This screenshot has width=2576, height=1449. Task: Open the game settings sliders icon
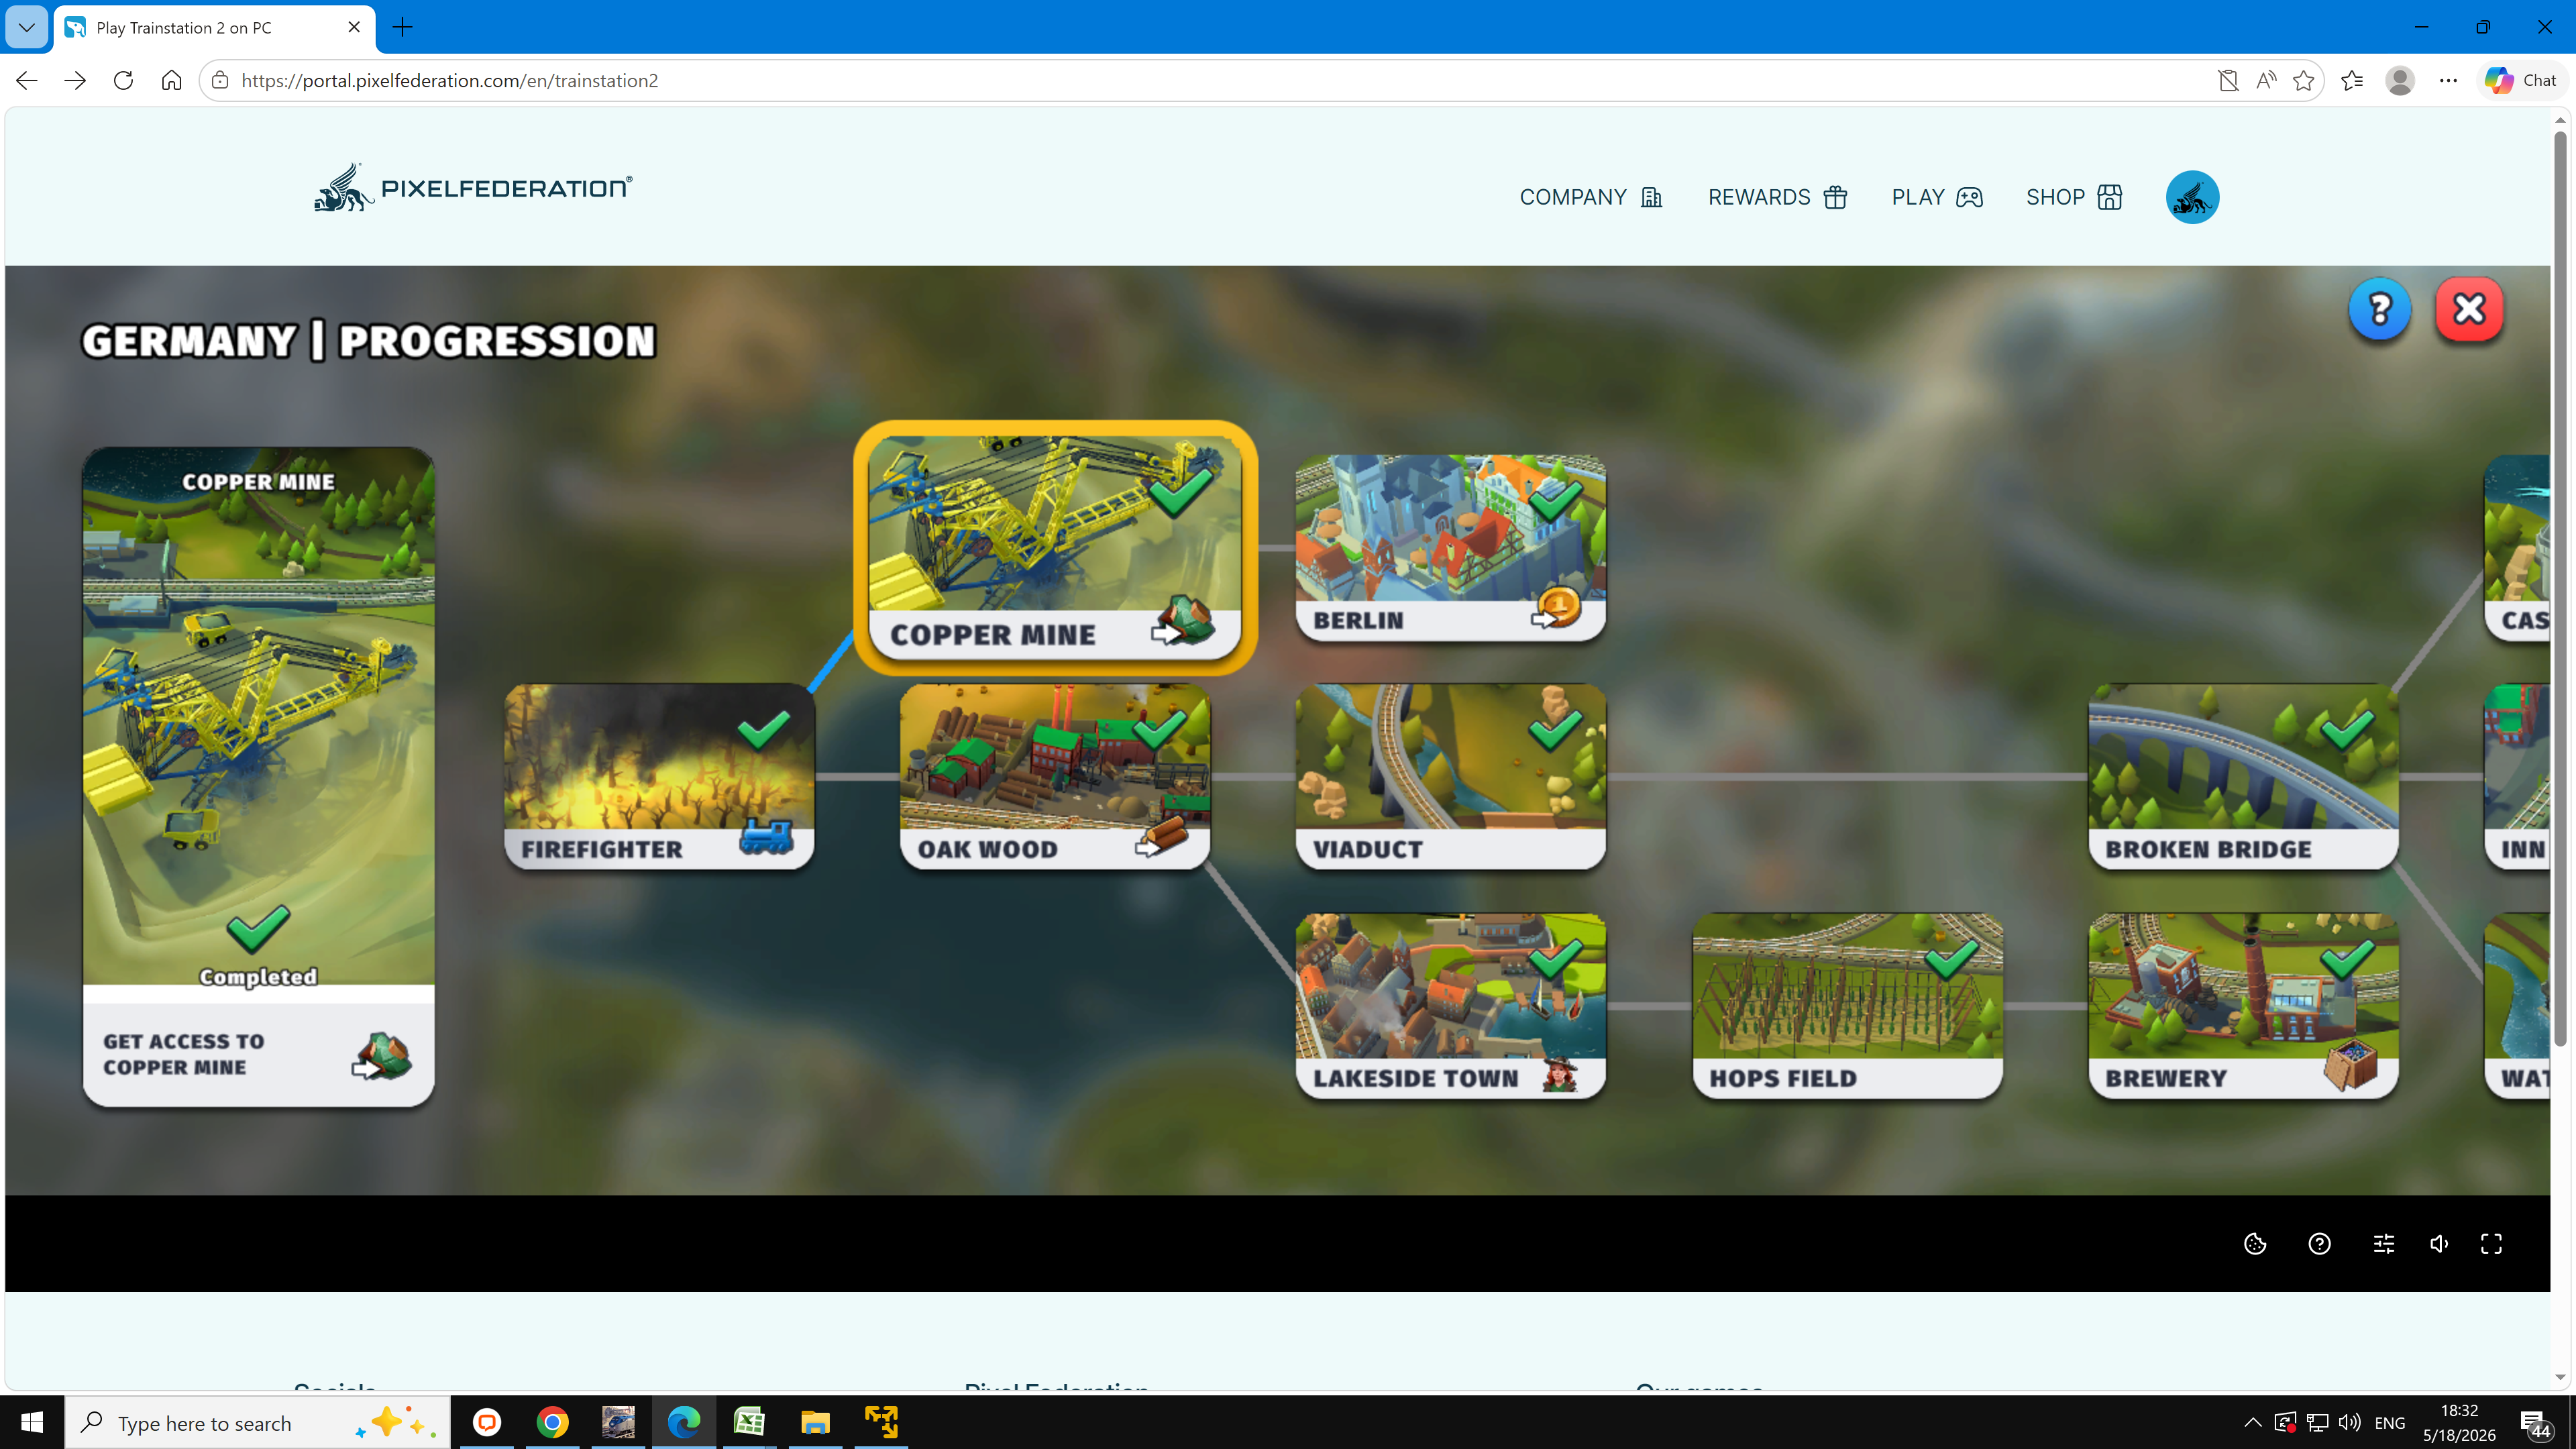click(2384, 1243)
